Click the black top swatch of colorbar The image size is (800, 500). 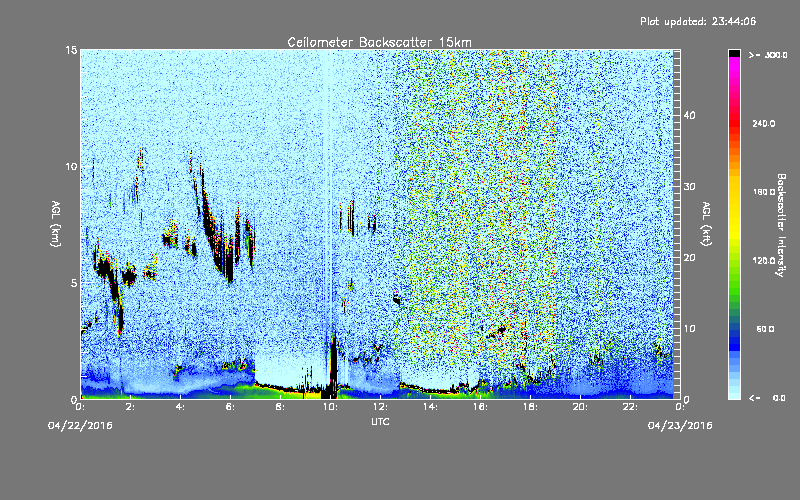pos(734,53)
